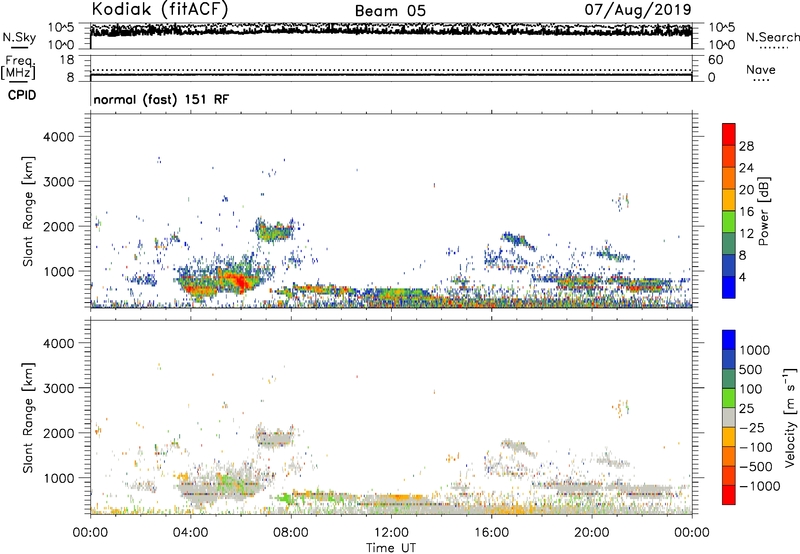Click the Nave axis label '60'
The width and height of the screenshot is (800, 554).
pos(715,60)
